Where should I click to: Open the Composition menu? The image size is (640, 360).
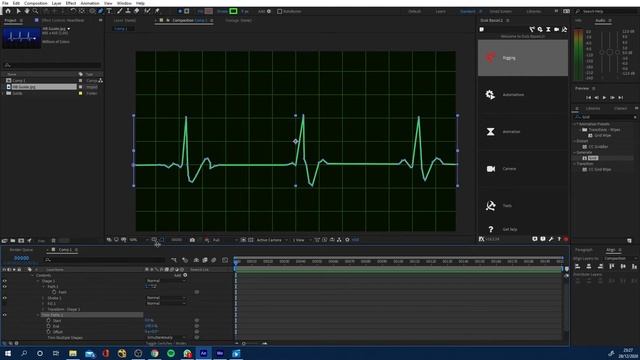36,3
